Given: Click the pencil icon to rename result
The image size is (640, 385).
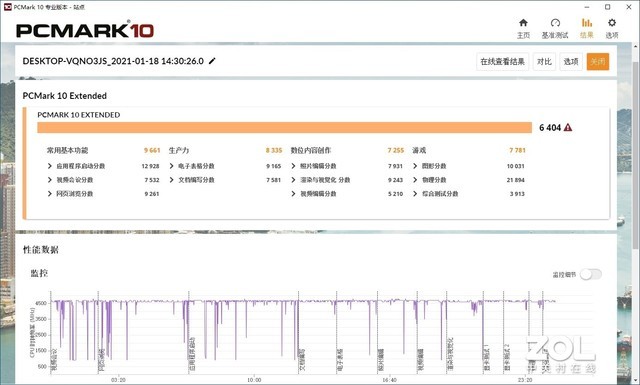Looking at the screenshot, I should point(212,61).
